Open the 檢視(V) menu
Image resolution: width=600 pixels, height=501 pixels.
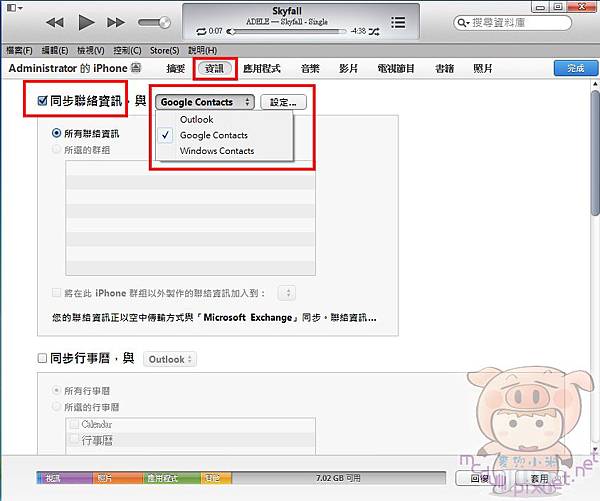91,51
